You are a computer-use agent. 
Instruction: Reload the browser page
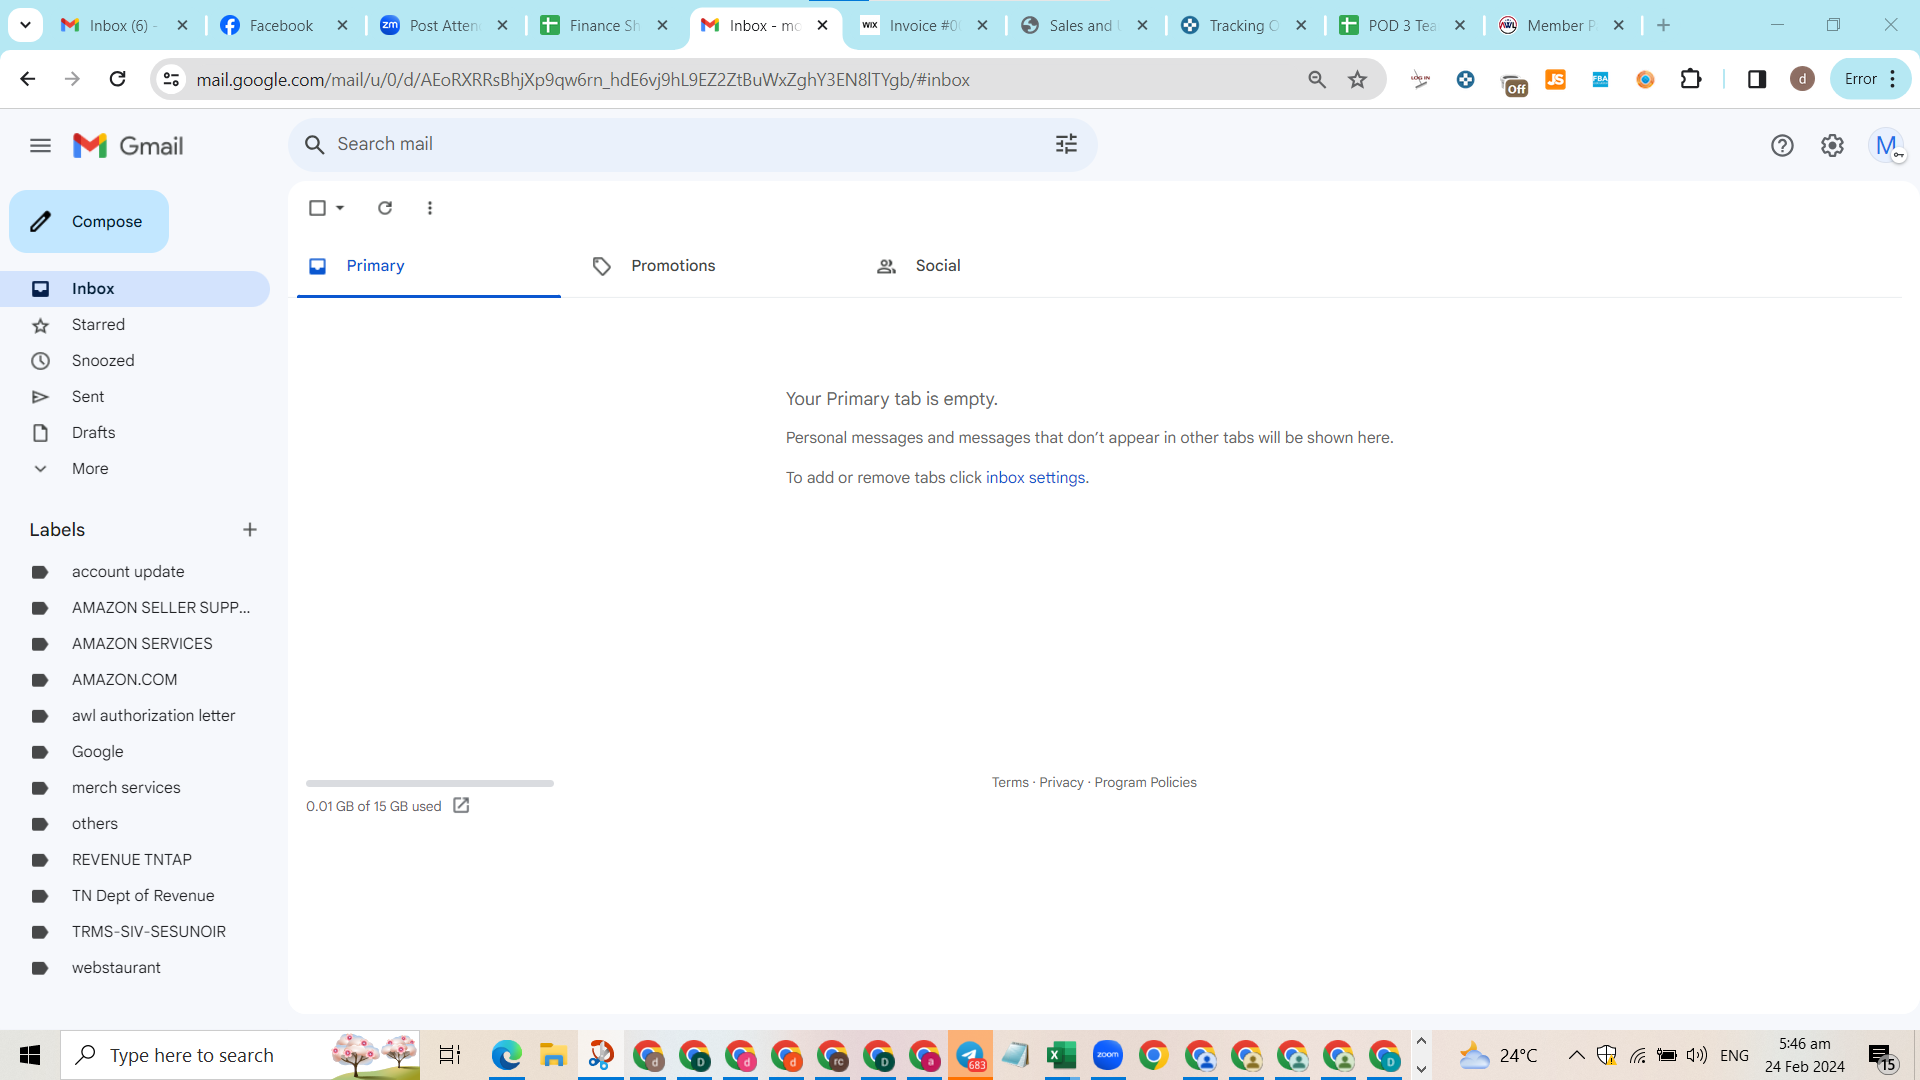[x=117, y=79]
